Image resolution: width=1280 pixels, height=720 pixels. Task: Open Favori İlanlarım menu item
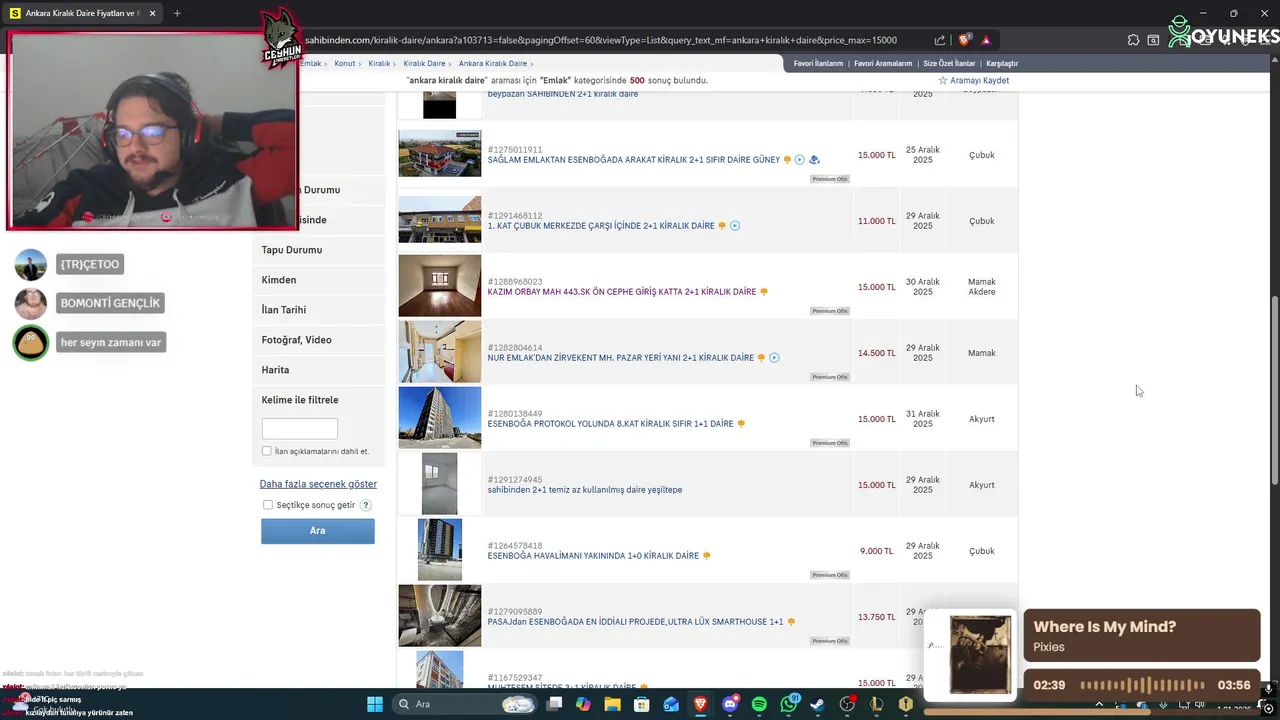[818, 63]
